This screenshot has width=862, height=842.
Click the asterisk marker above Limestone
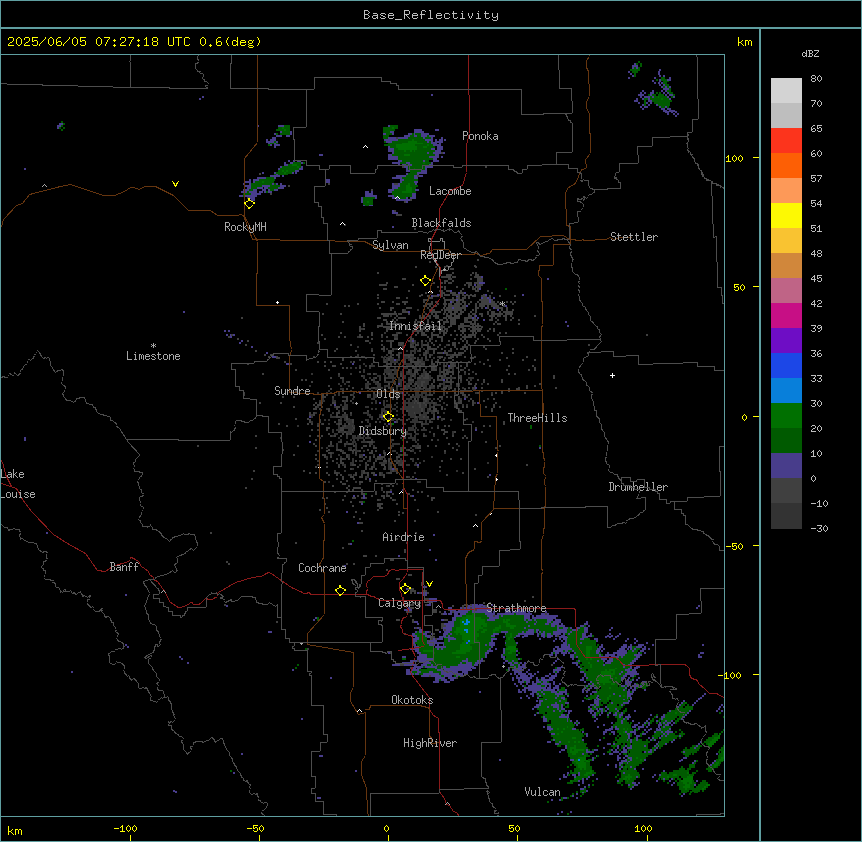(x=153, y=346)
